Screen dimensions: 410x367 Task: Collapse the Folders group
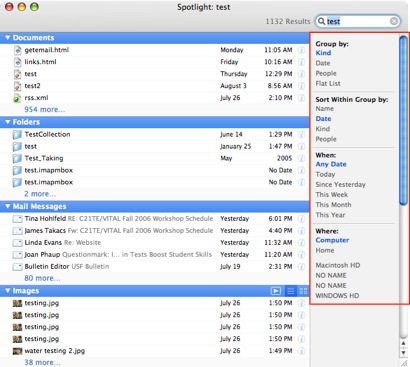tap(8, 122)
